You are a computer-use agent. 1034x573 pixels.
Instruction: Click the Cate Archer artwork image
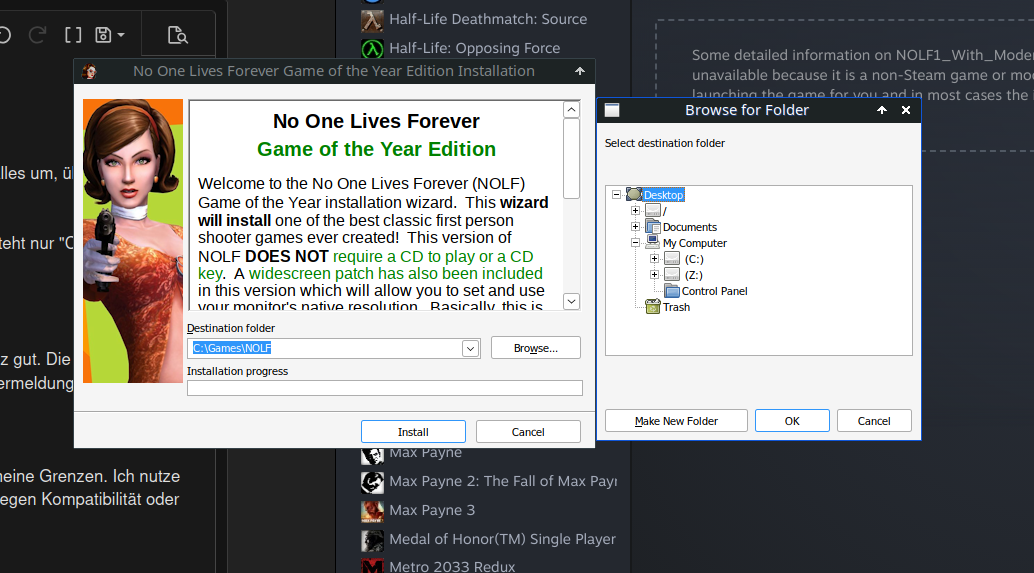(x=133, y=241)
